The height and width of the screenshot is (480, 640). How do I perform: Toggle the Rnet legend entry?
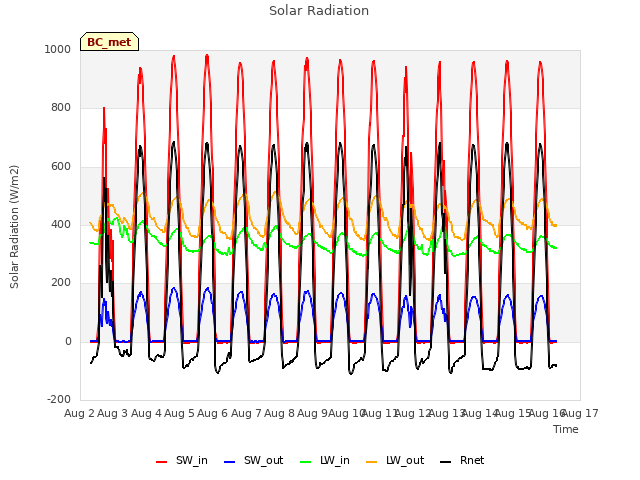coord(462,460)
